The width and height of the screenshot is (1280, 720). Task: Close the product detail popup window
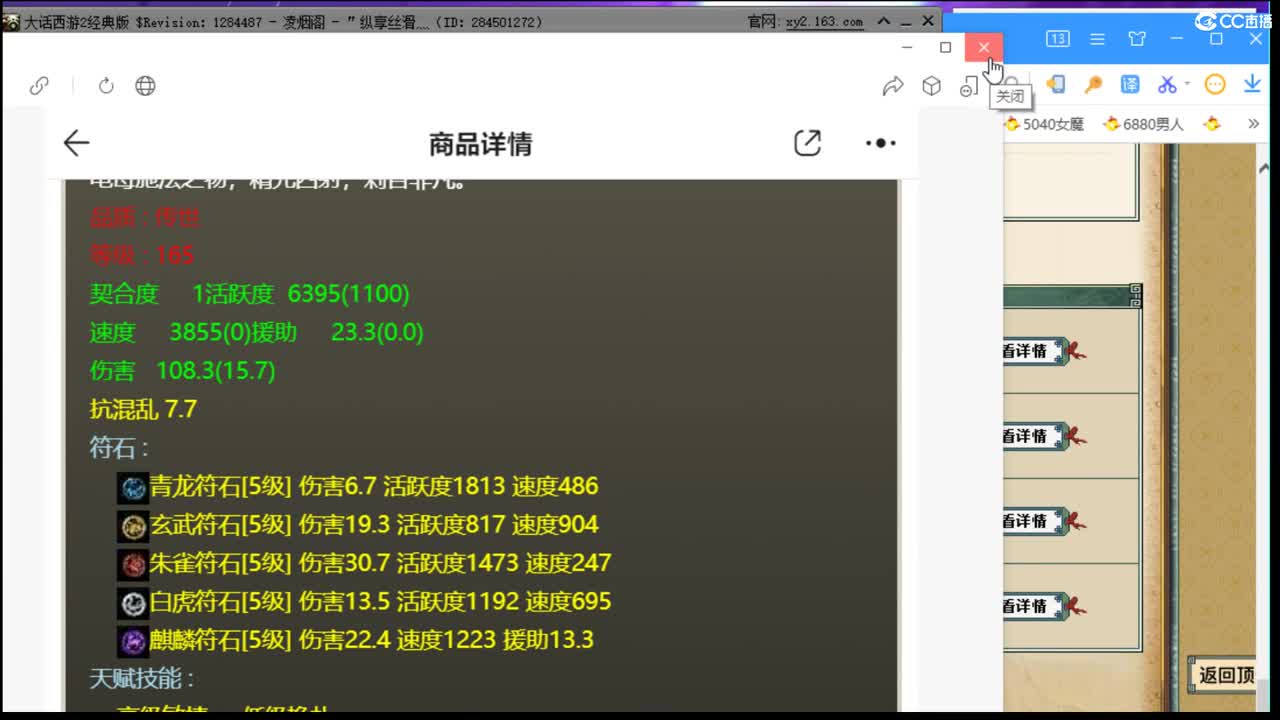[x=984, y=47]
